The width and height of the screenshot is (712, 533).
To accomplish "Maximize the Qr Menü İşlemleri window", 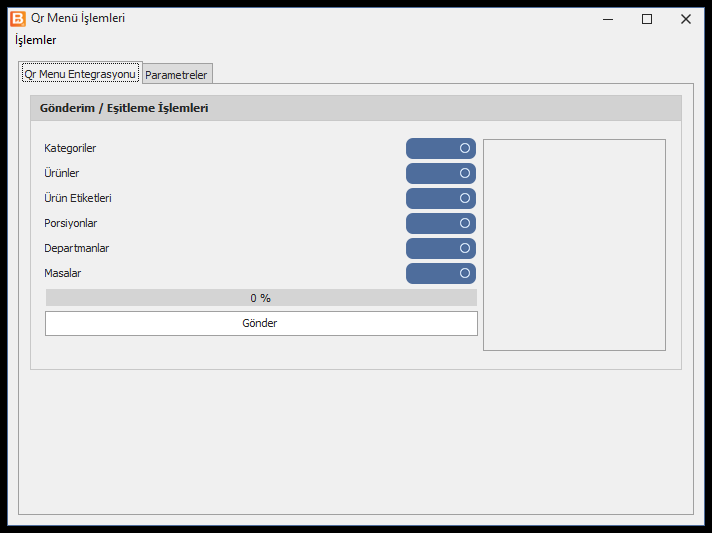I will click(x=647, y=19).
